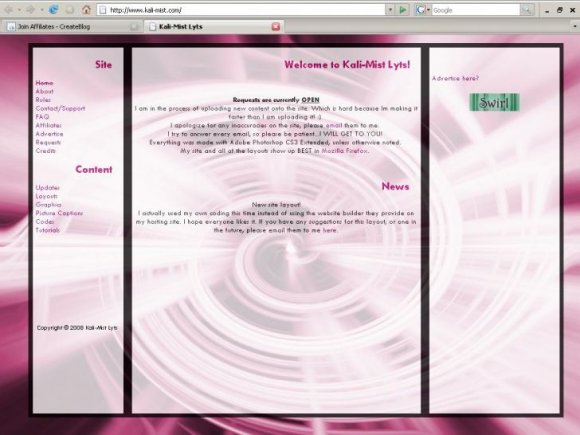
Task: Click the Kali-Mist Lyts tab page icon
Action: [153, 27]
